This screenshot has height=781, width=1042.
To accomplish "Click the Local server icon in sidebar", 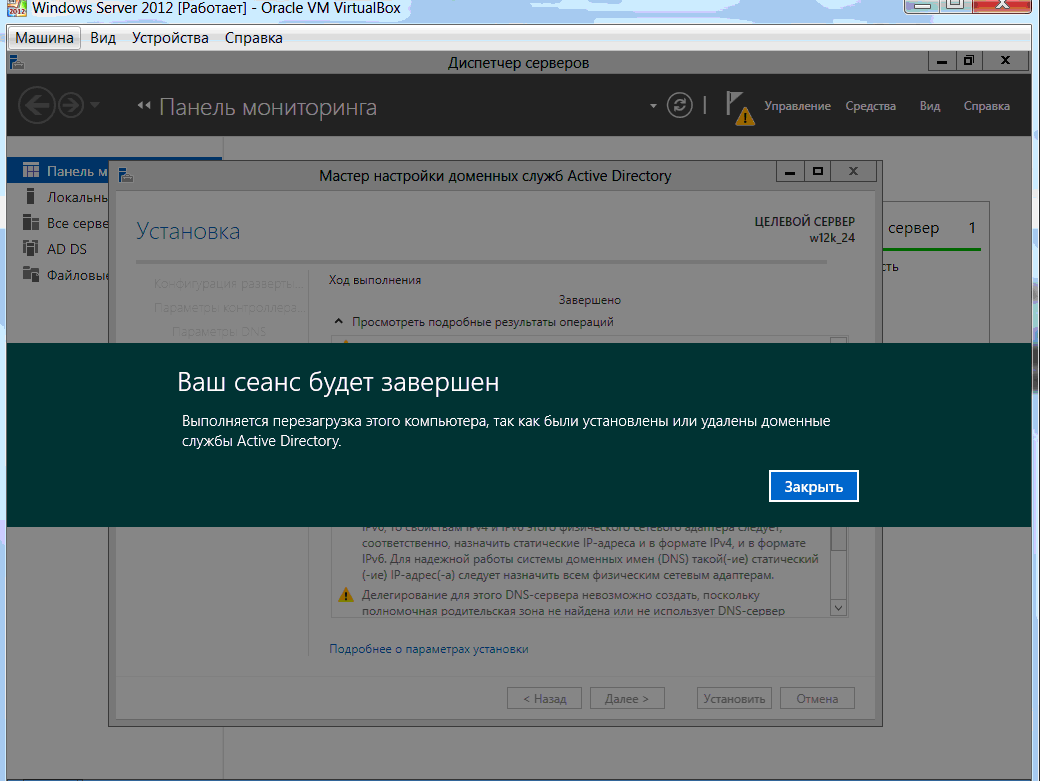I will click(30, 195).
